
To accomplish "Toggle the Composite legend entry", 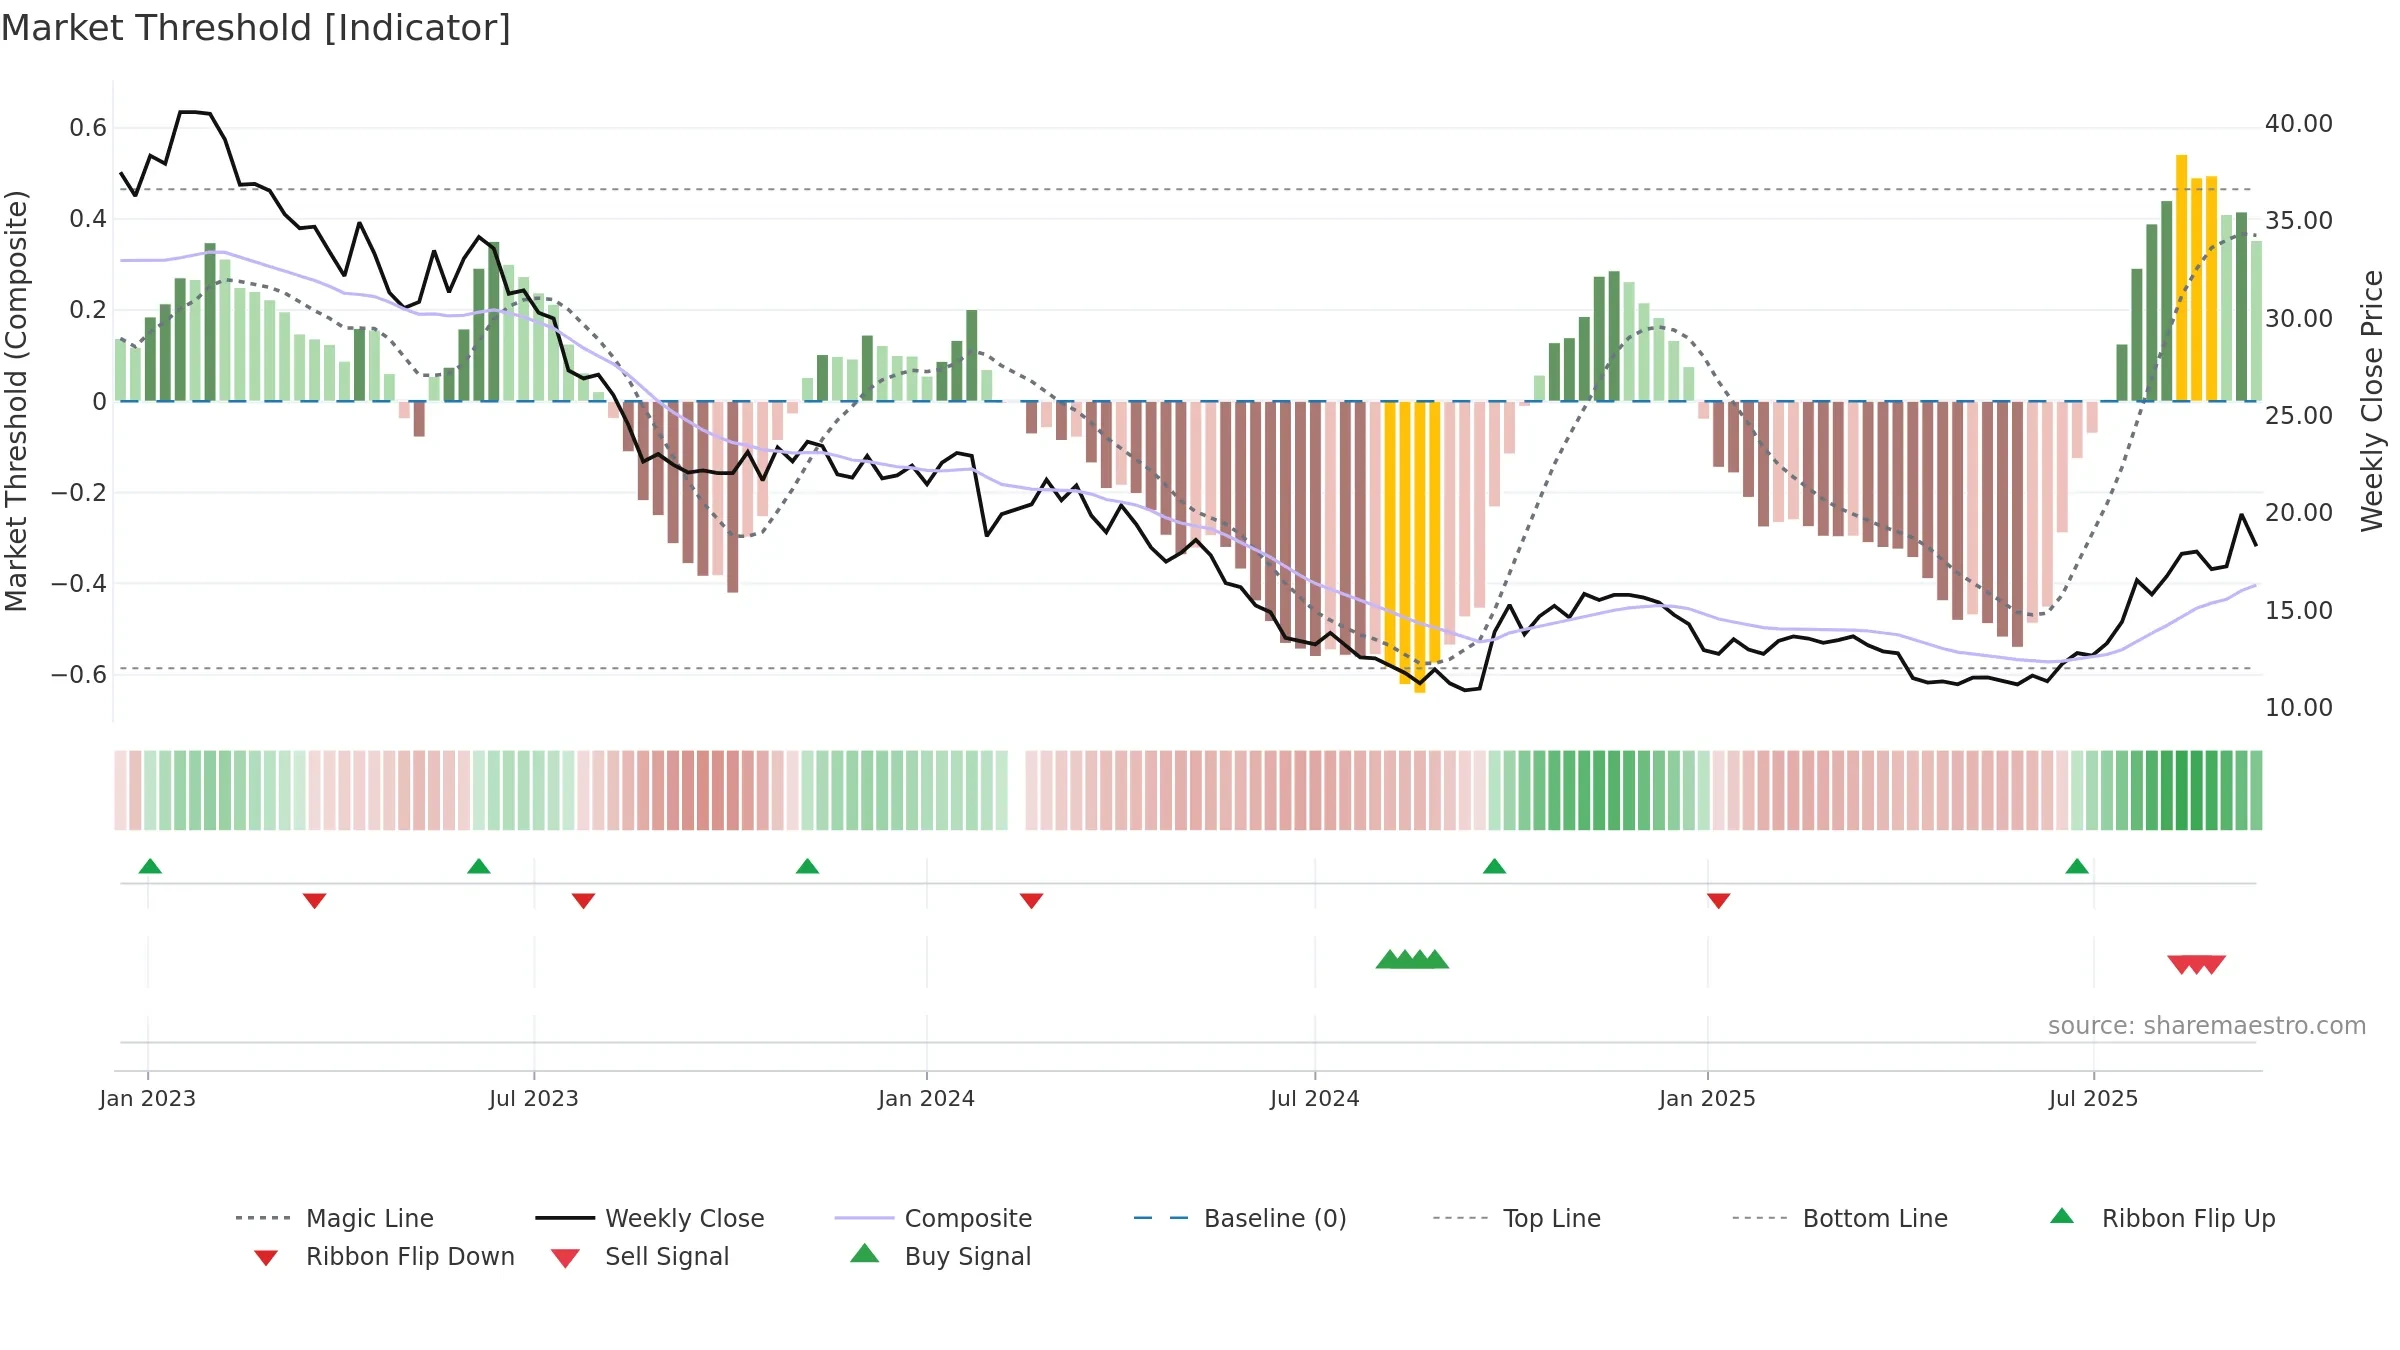I will pyautogui.click(x=934, y=1218).
